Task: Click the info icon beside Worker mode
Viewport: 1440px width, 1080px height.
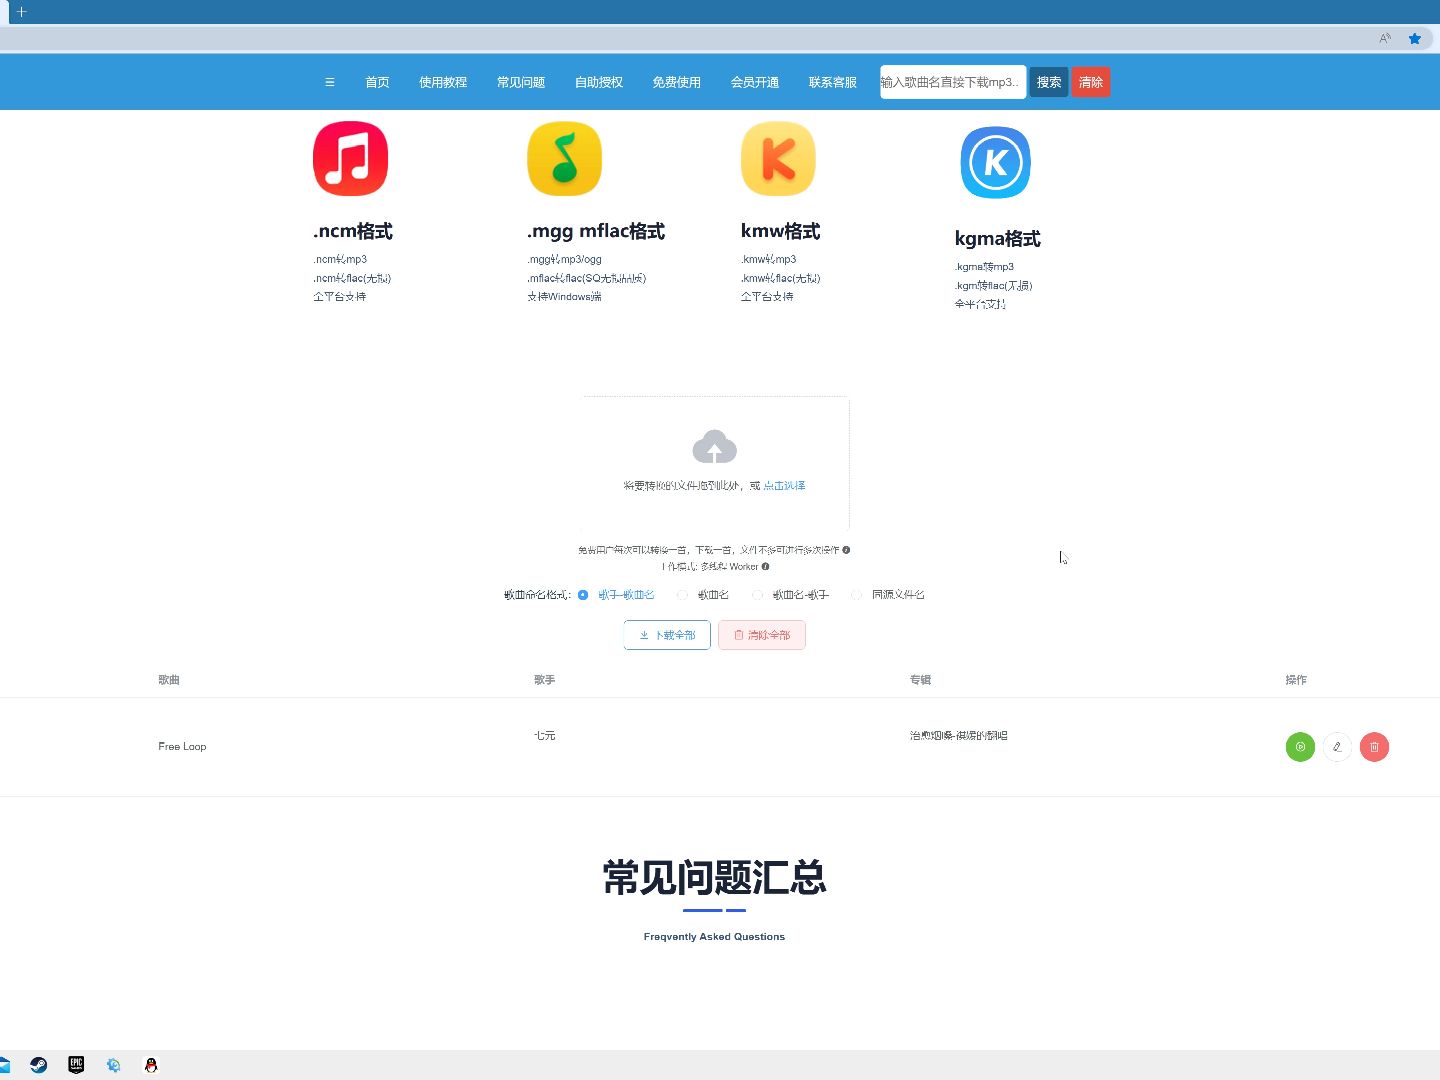Action: pyautogui.click(x=765, y=567)
